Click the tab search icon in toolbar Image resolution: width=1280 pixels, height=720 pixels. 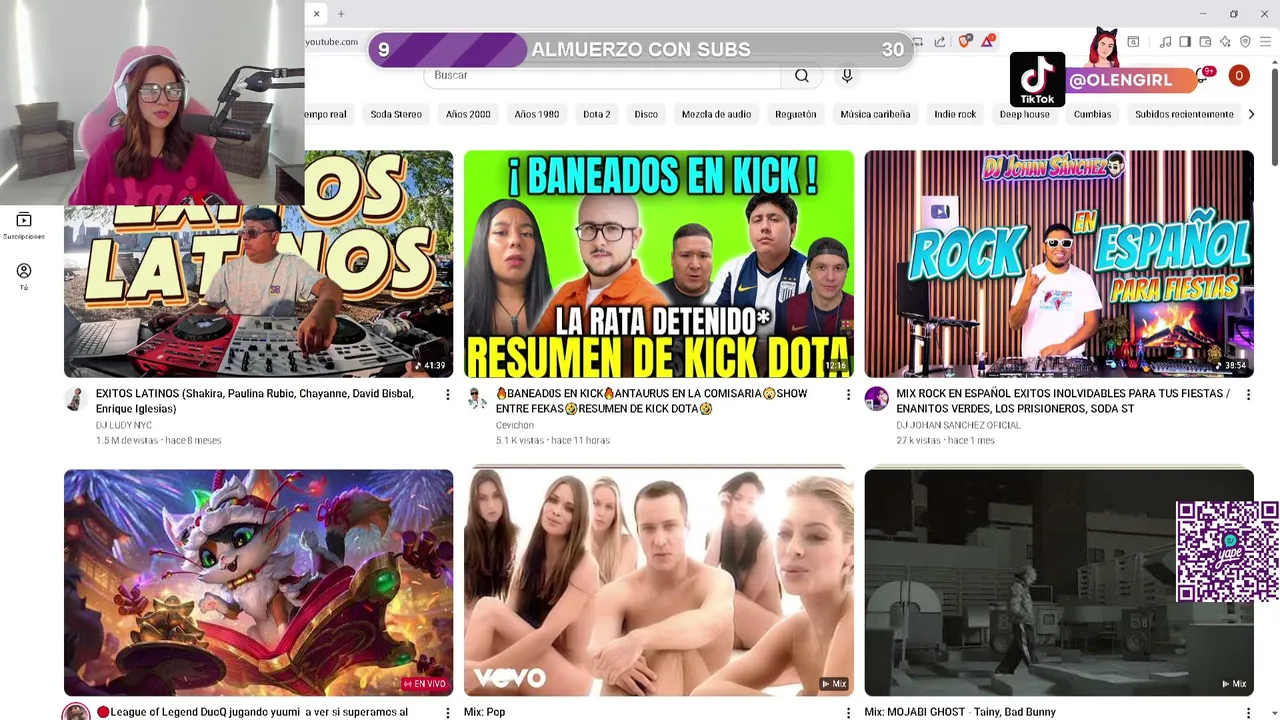pyautogui.click(x=1133, y=41)
